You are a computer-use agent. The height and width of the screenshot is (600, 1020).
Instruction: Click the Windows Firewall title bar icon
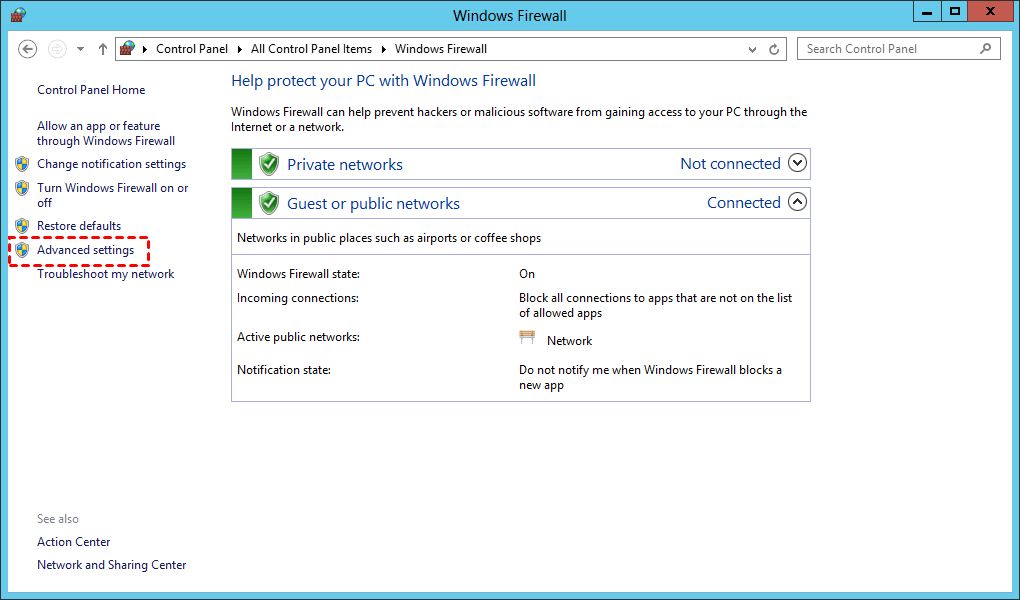(18, 14)
